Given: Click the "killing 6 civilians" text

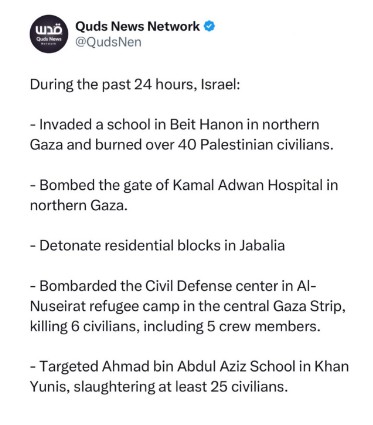Looking at the screenshot, I should tap(83, 326).
